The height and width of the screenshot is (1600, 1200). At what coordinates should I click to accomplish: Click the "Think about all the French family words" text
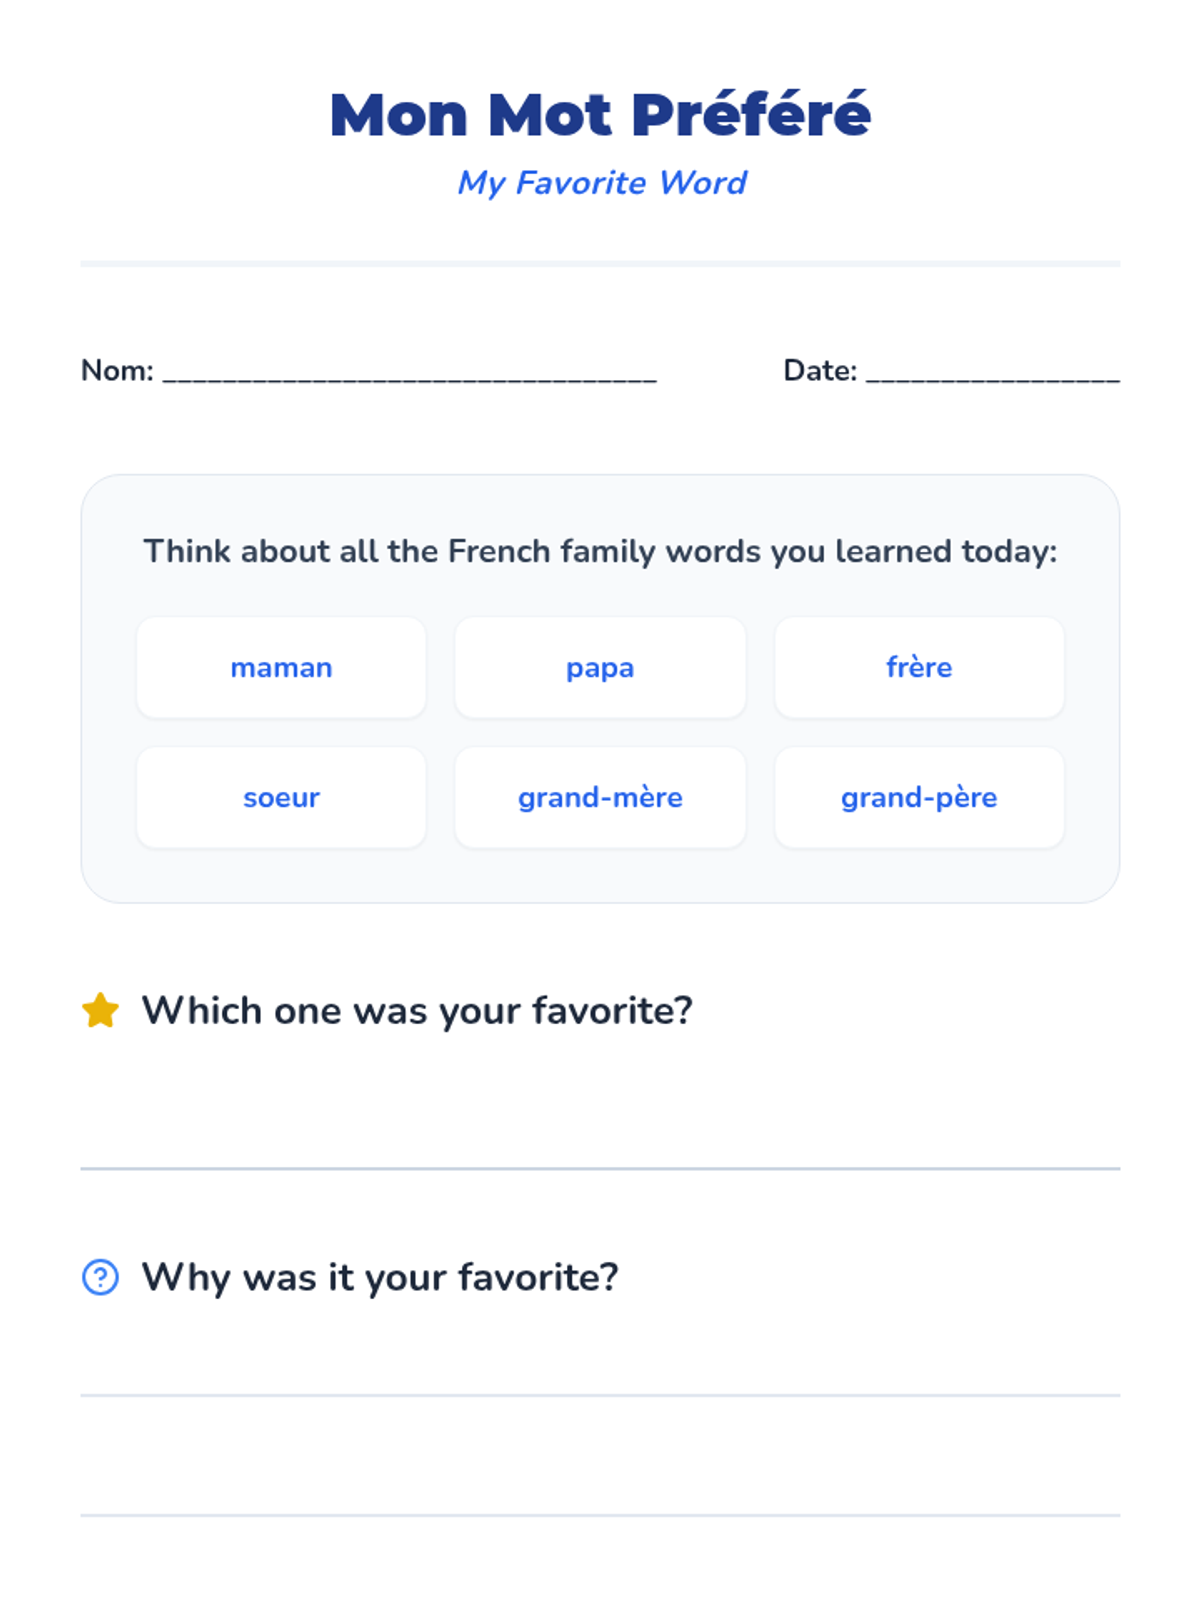[x=600, y=551]
